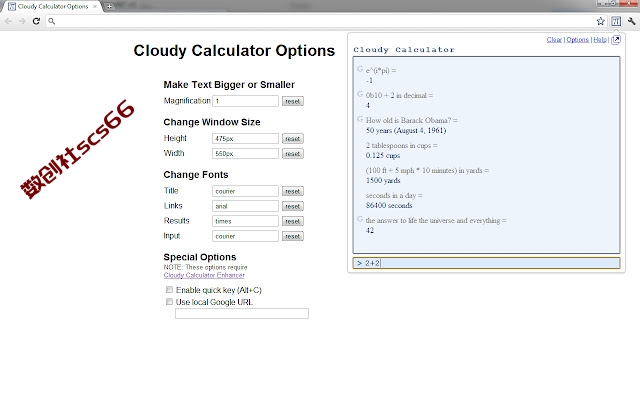Image resolution: width=640 pixels, height=400 pixels.
Task: Click the result '50 years (August 4, 1961)'
Action: [406, 131]
